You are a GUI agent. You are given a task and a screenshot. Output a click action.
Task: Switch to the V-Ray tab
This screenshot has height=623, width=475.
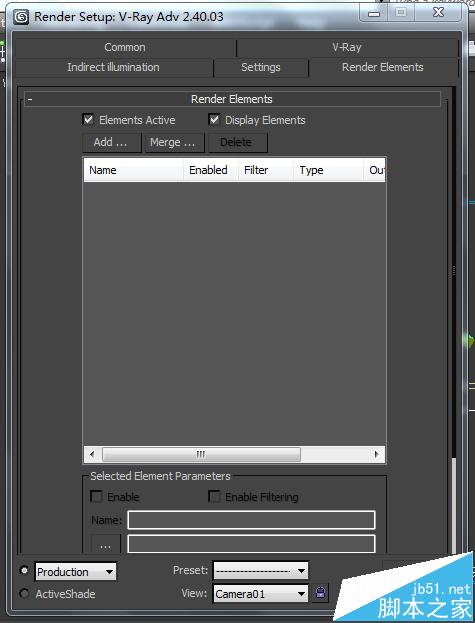(347, 47)
